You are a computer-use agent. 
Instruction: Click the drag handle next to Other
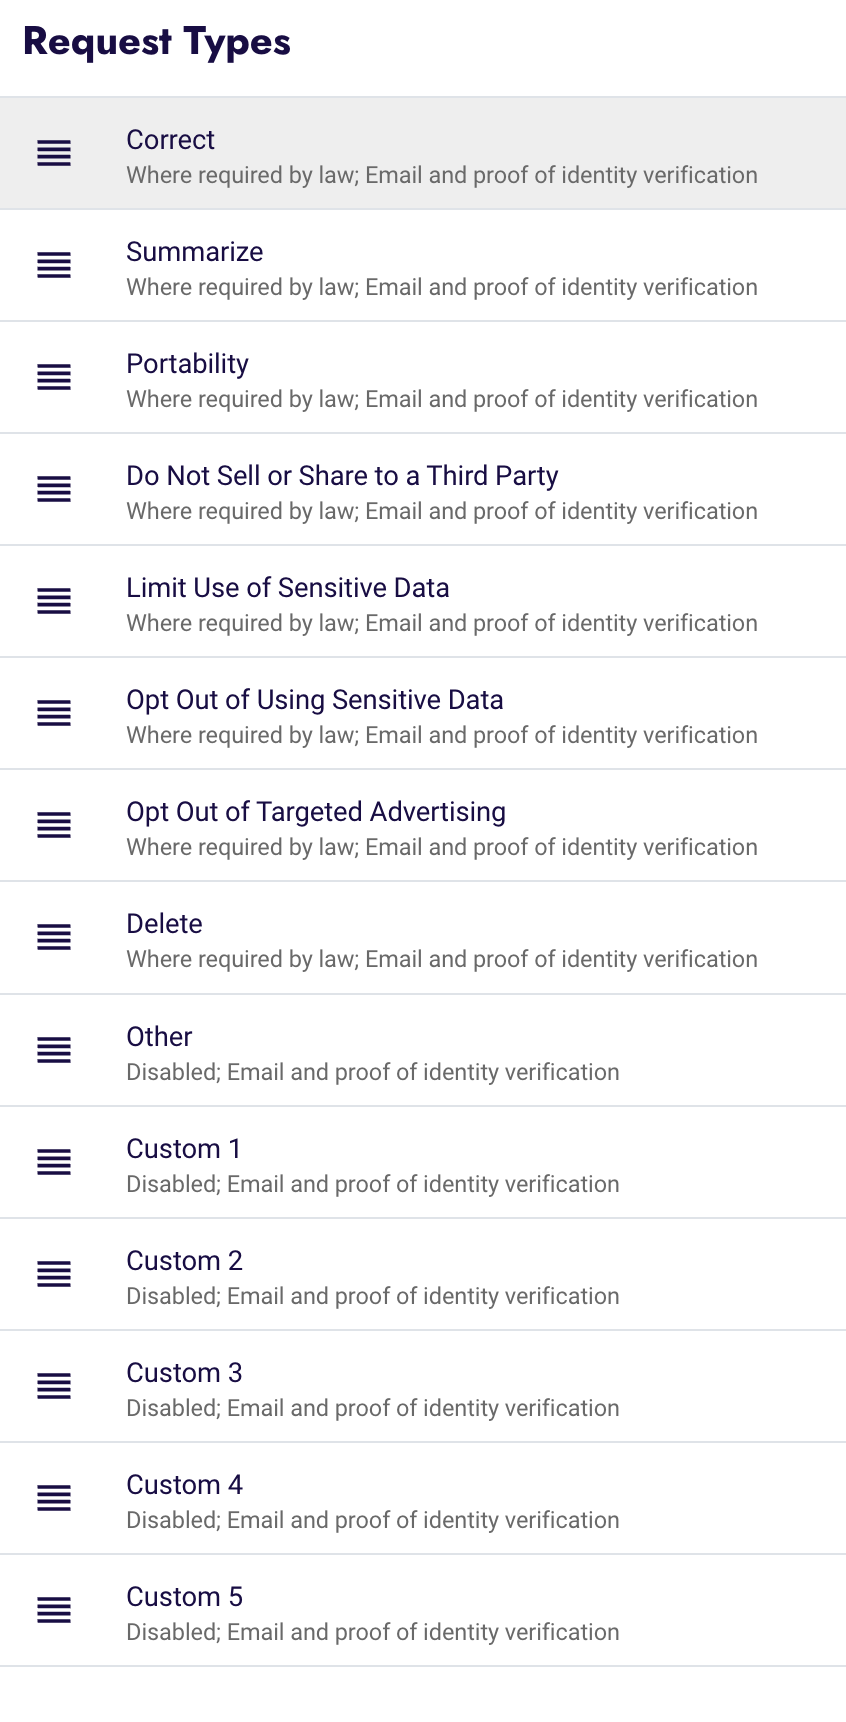coord(54,1050)
